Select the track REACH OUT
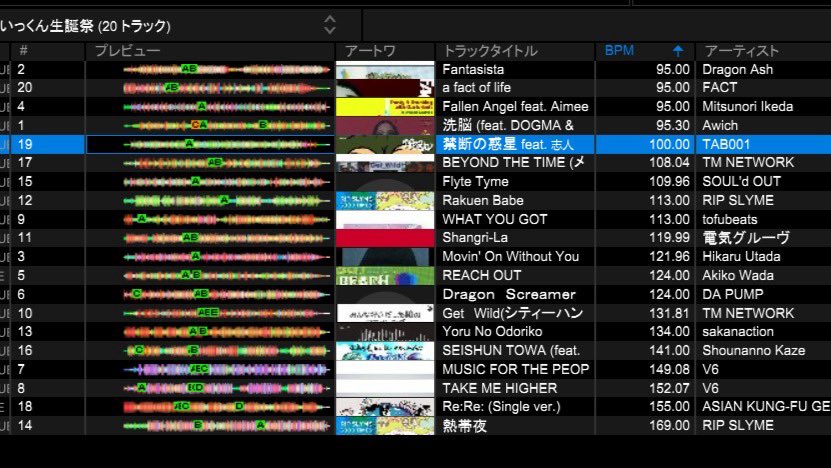 (x=482, y=276)
